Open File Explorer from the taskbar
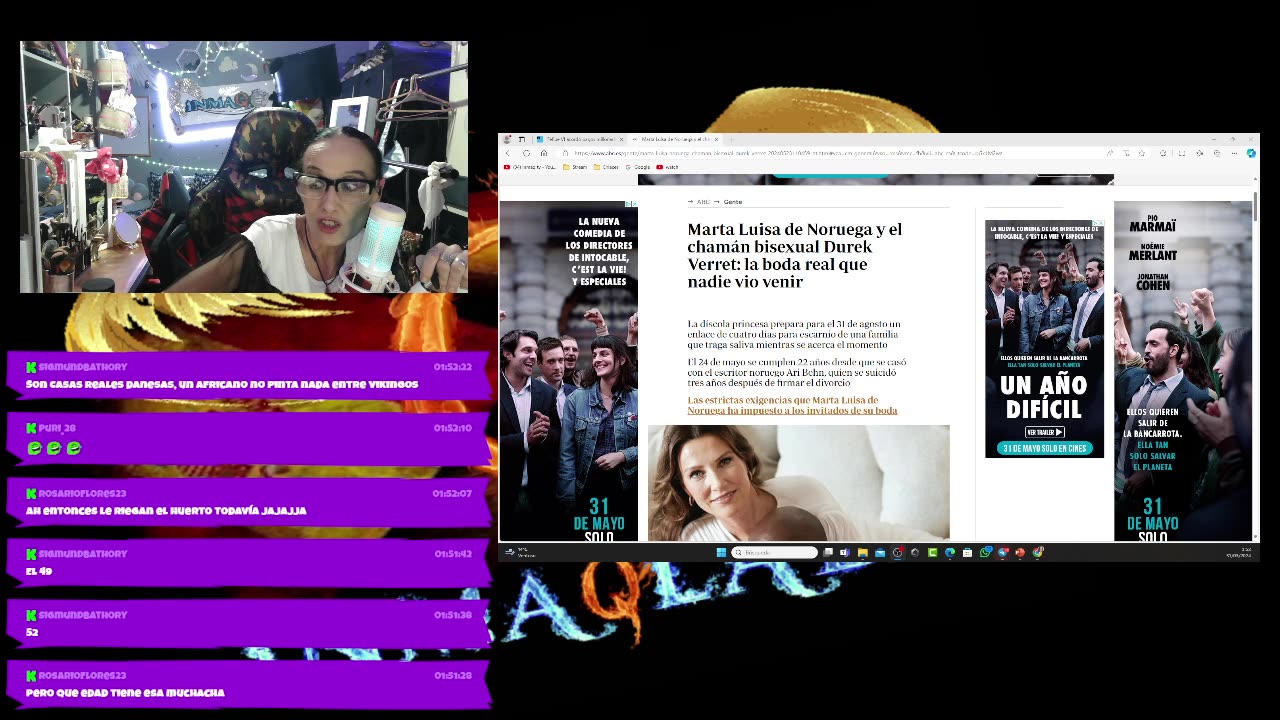Viewport: 1280px width, 720px height. click(x=862, y=552)
